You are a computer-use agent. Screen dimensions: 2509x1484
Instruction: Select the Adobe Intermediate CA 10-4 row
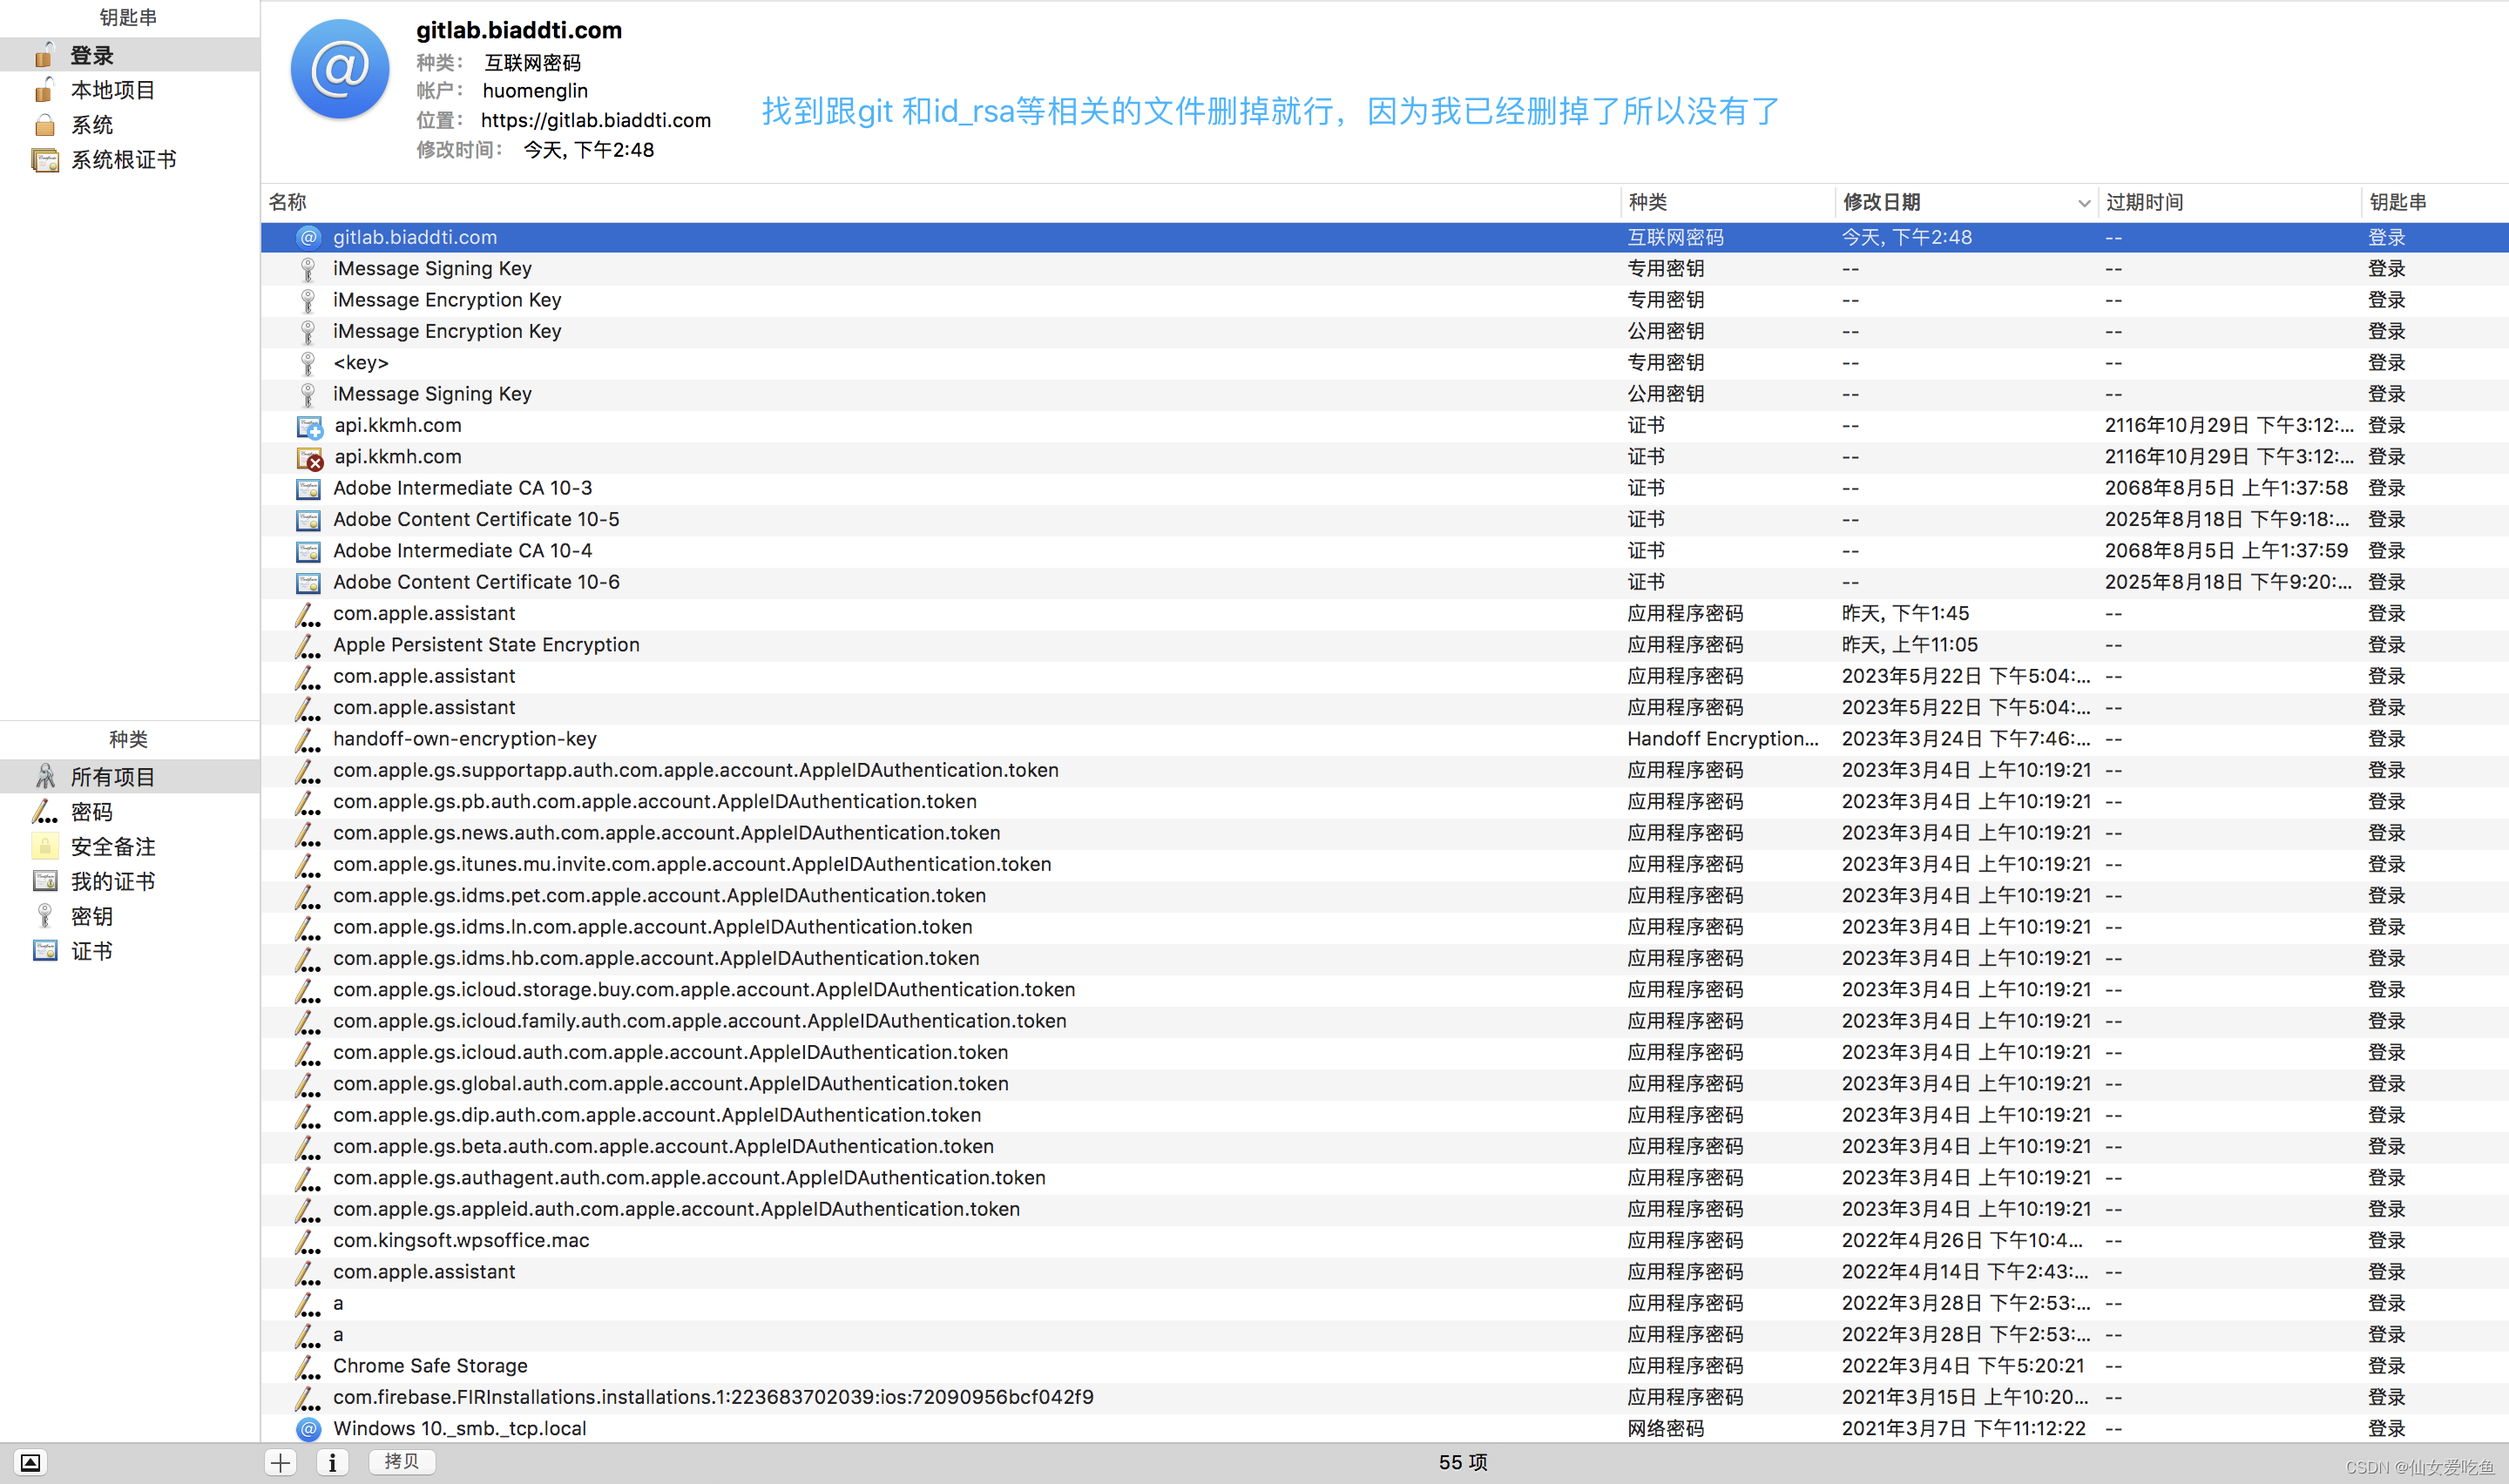click(x=1385, y=551)
